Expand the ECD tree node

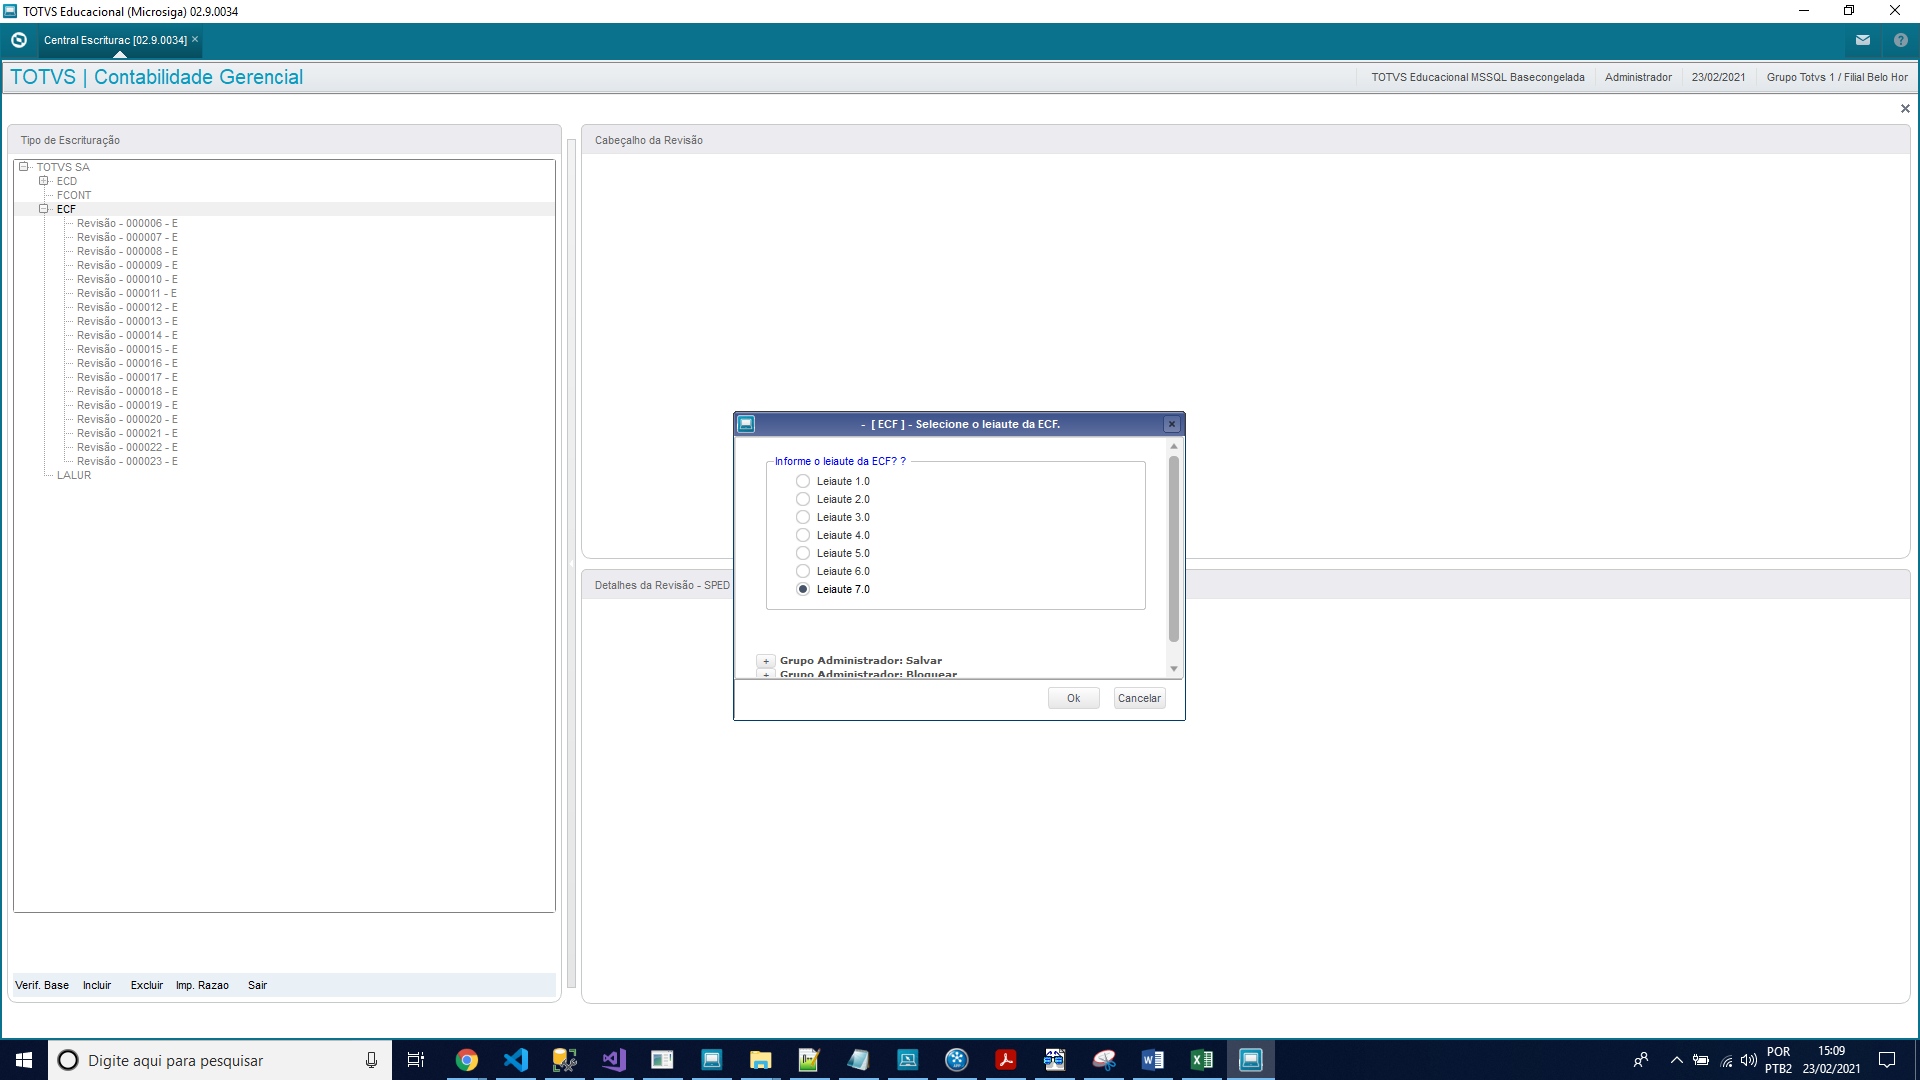pos(43,181)
